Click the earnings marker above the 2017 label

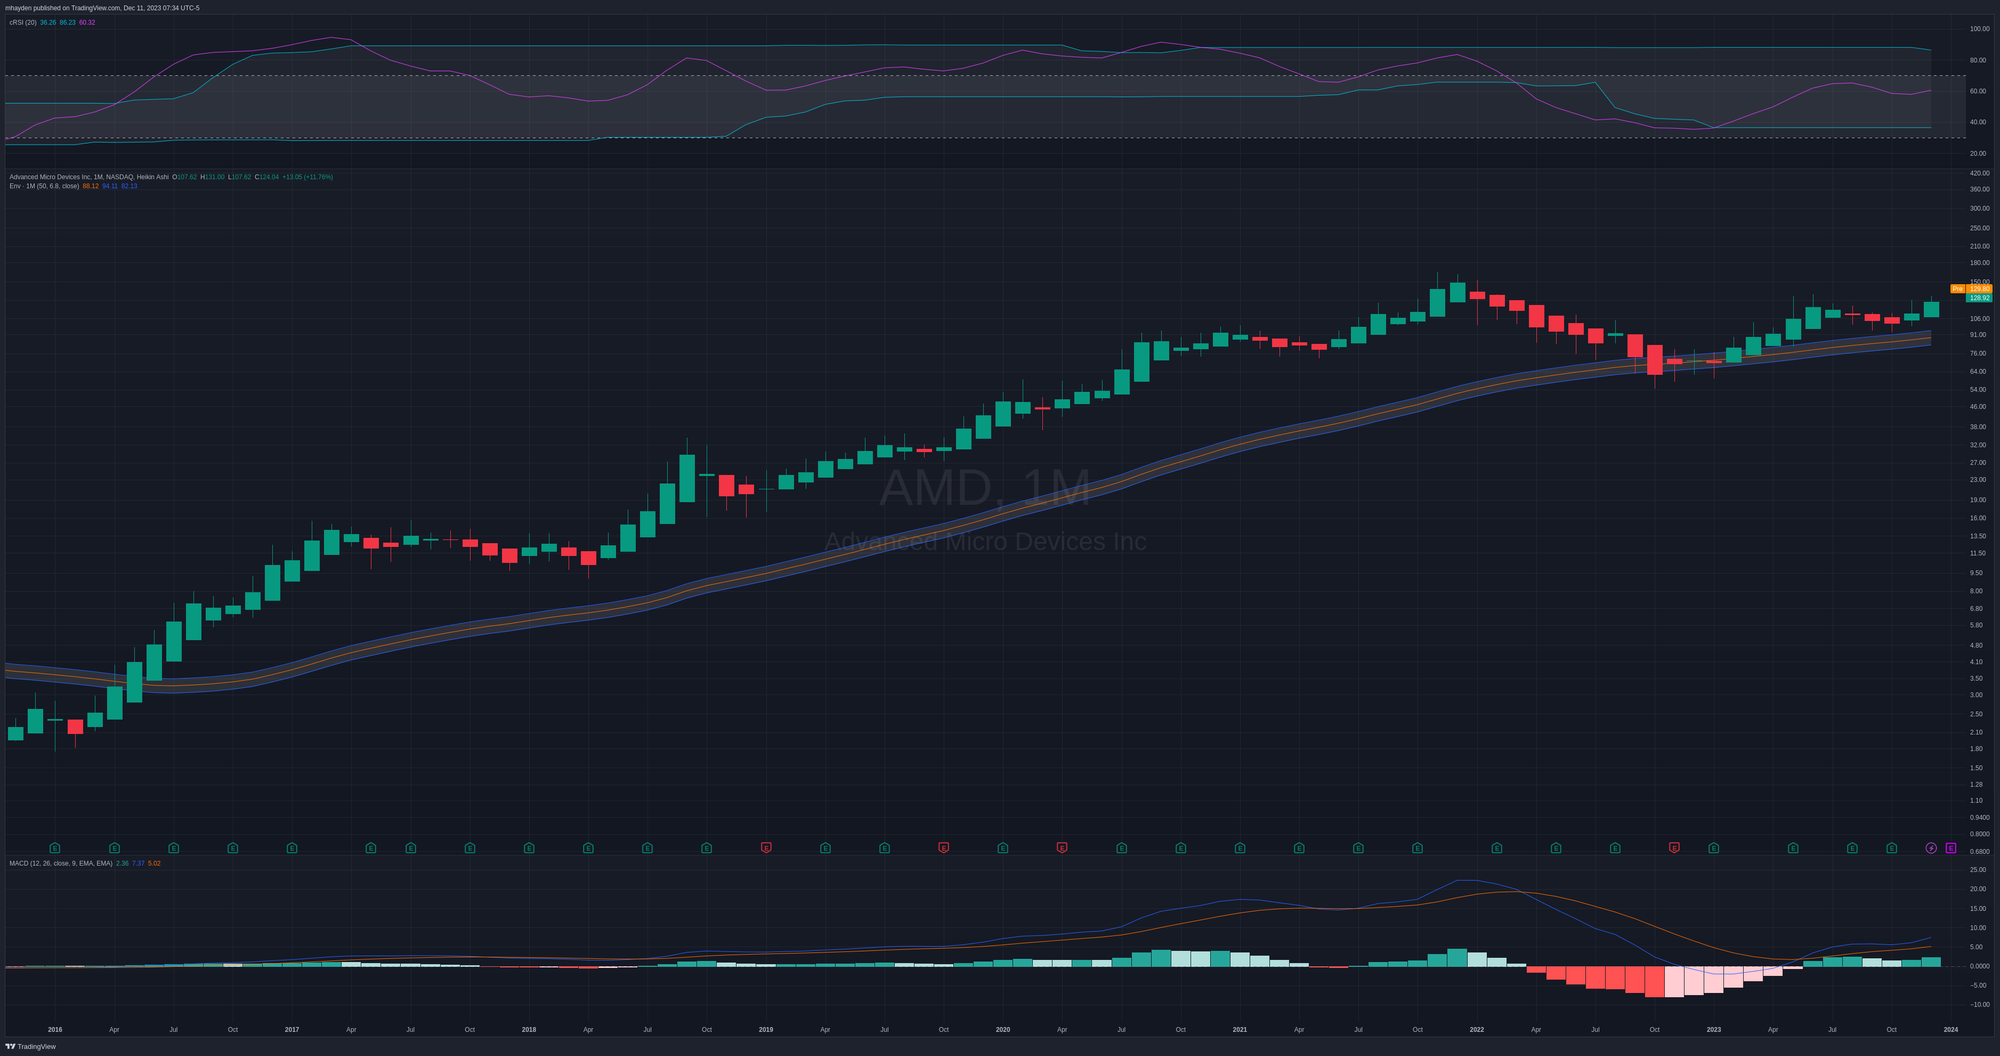[x=292, y=848]
